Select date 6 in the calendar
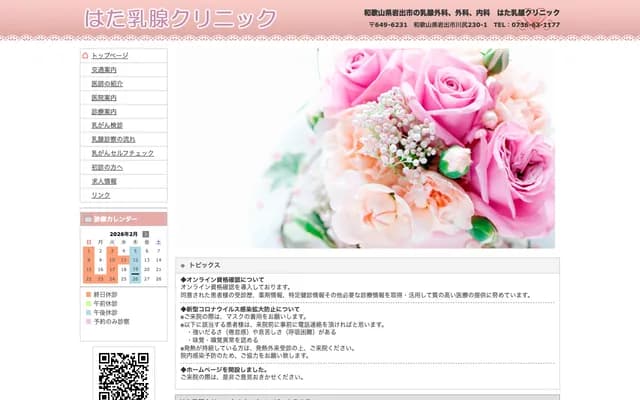 click(x=147, y=251)
